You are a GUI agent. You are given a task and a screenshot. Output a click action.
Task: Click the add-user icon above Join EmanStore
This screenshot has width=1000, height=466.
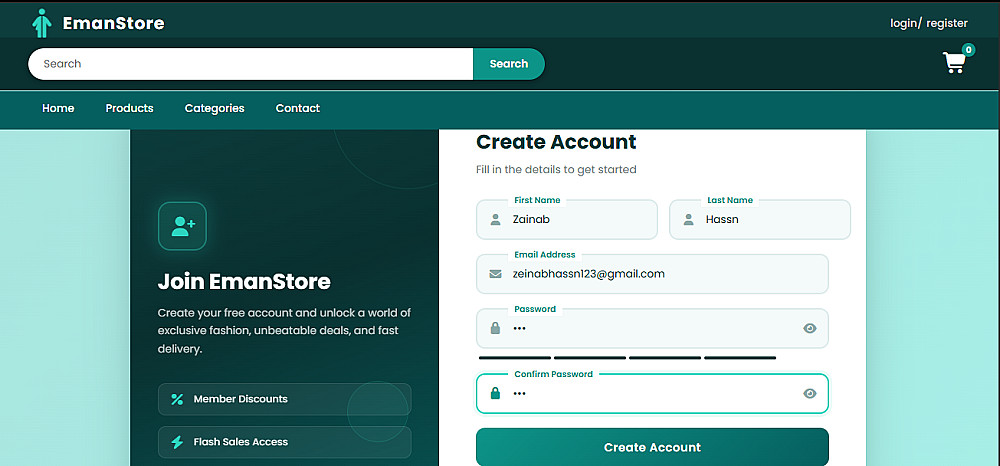click(182, 226)
